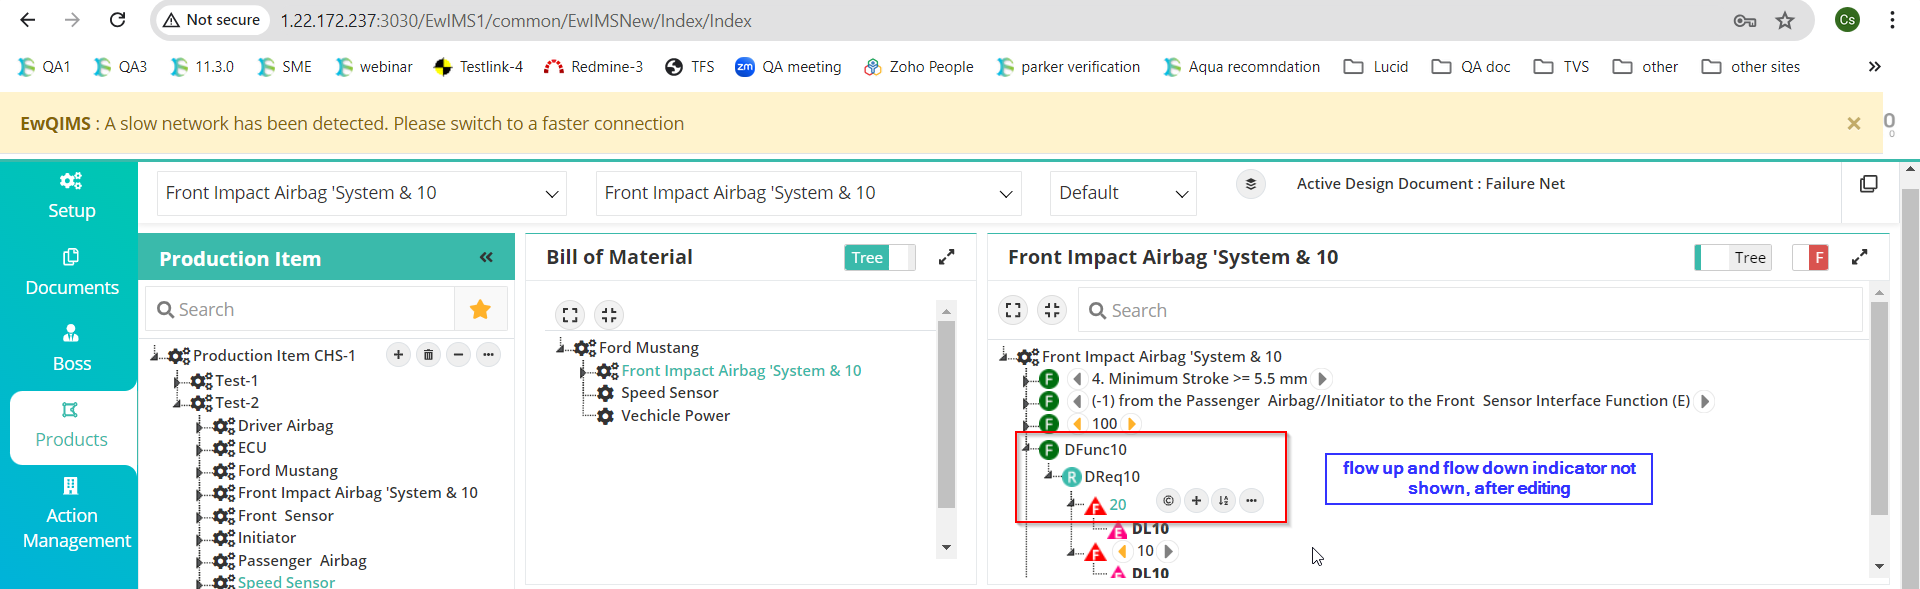1920x589 pixels.
Task: Maximize the Bill of Material panel
Action: click(946, 257)
